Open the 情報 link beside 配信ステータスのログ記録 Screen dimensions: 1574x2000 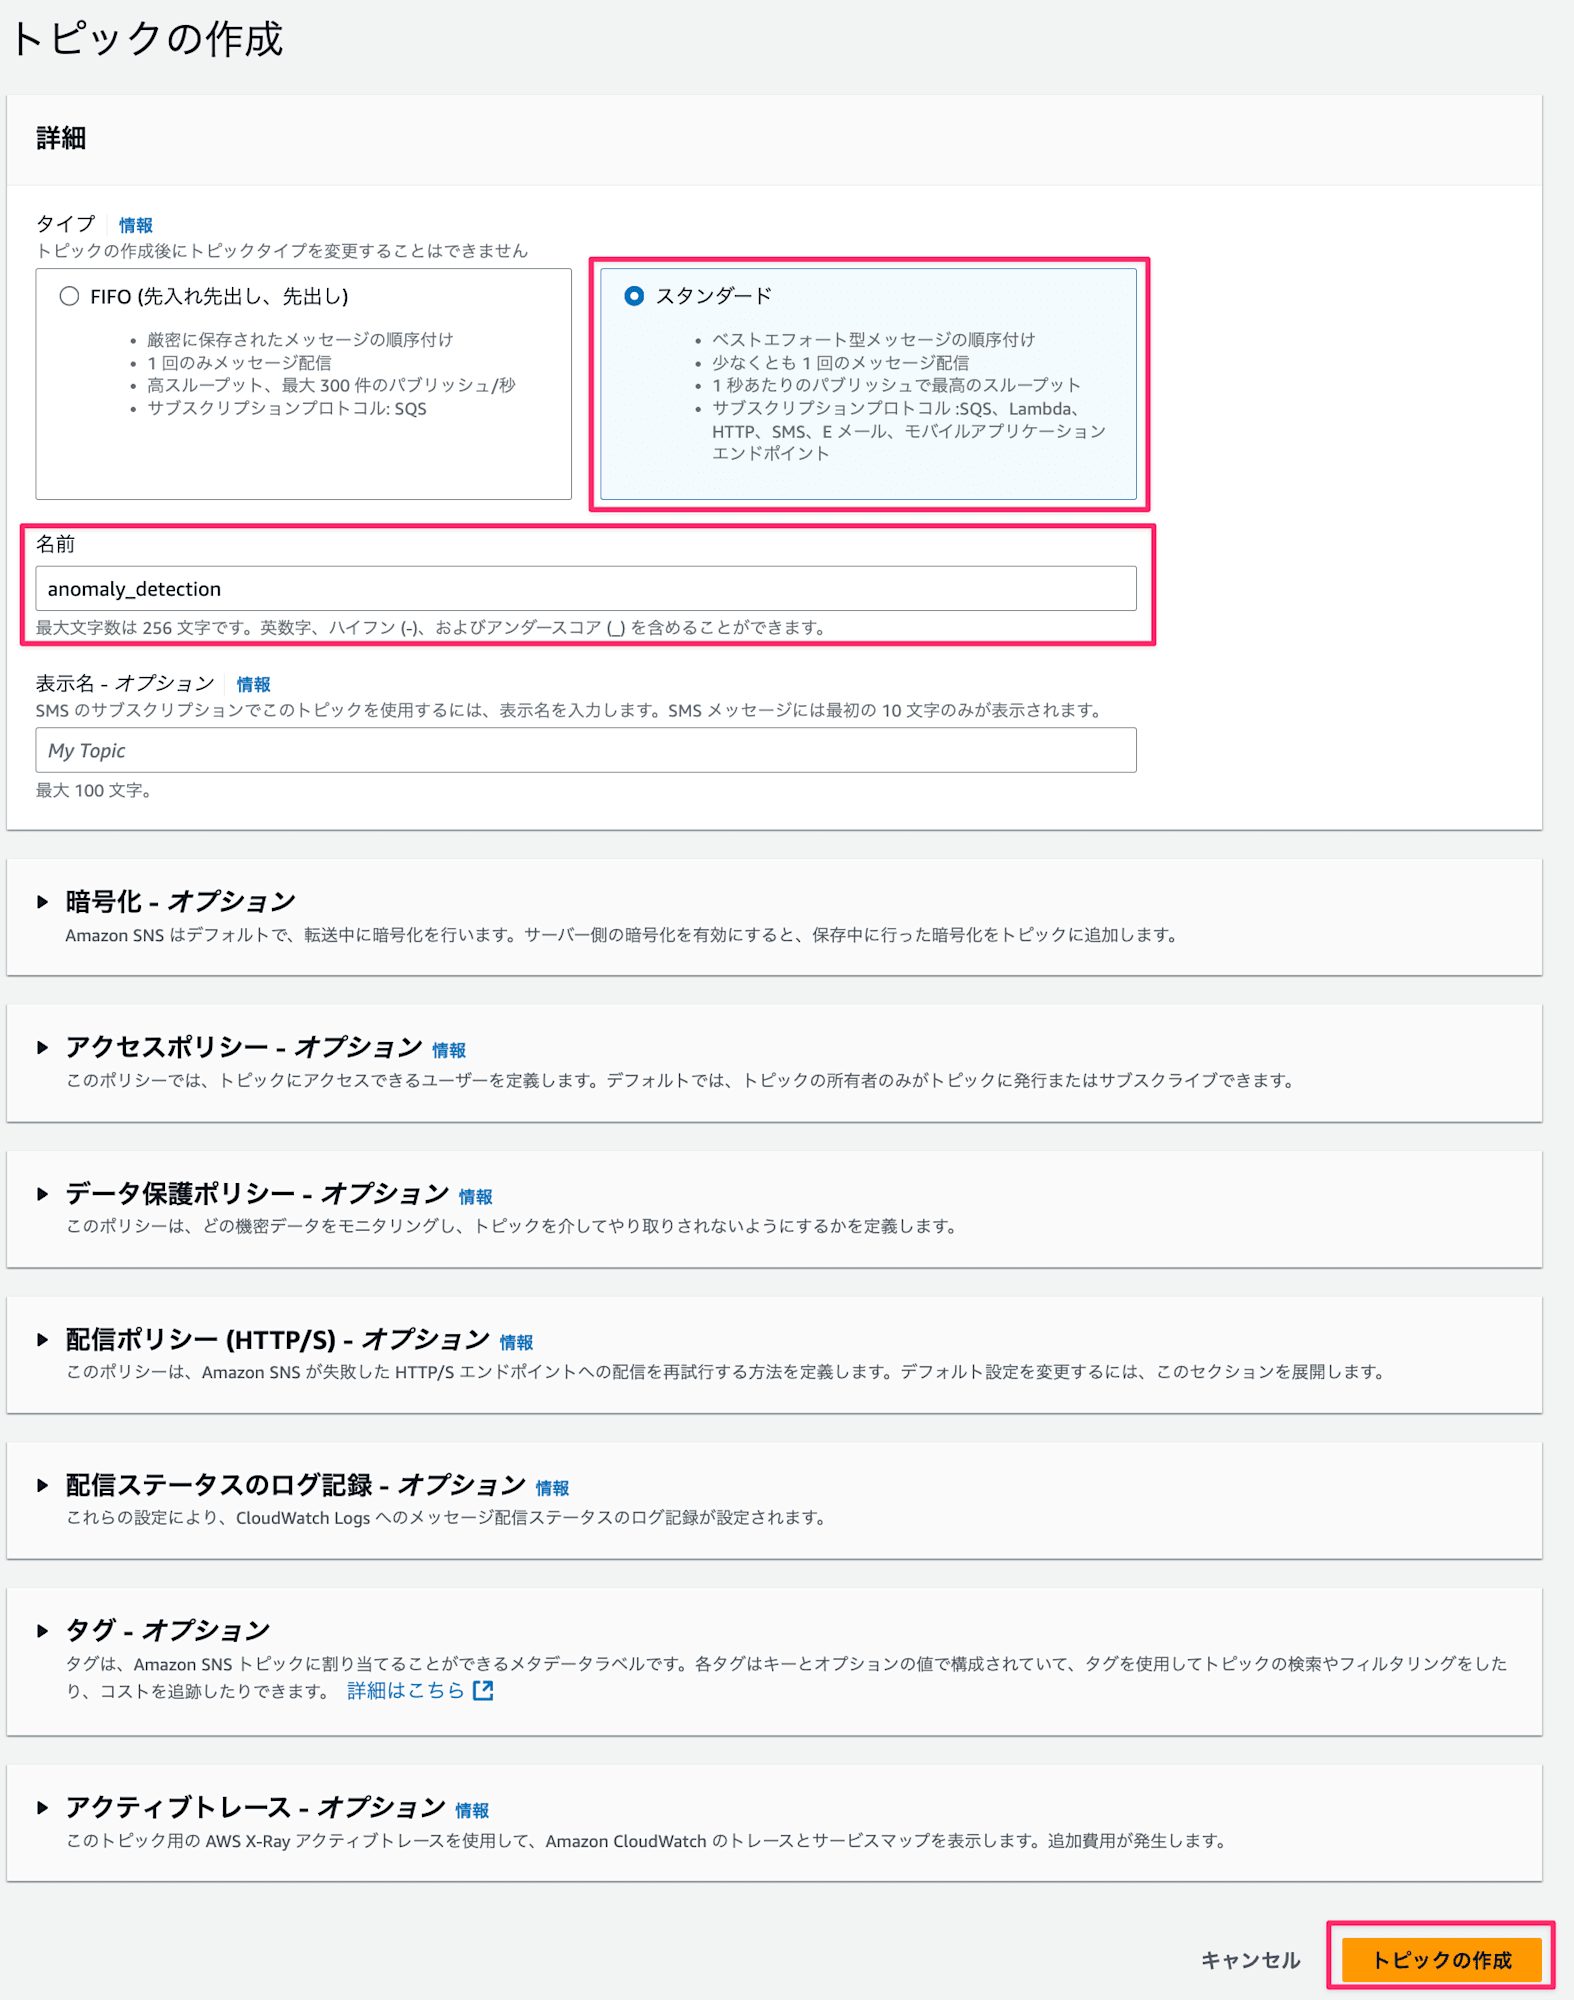[x=552, y=1488]
